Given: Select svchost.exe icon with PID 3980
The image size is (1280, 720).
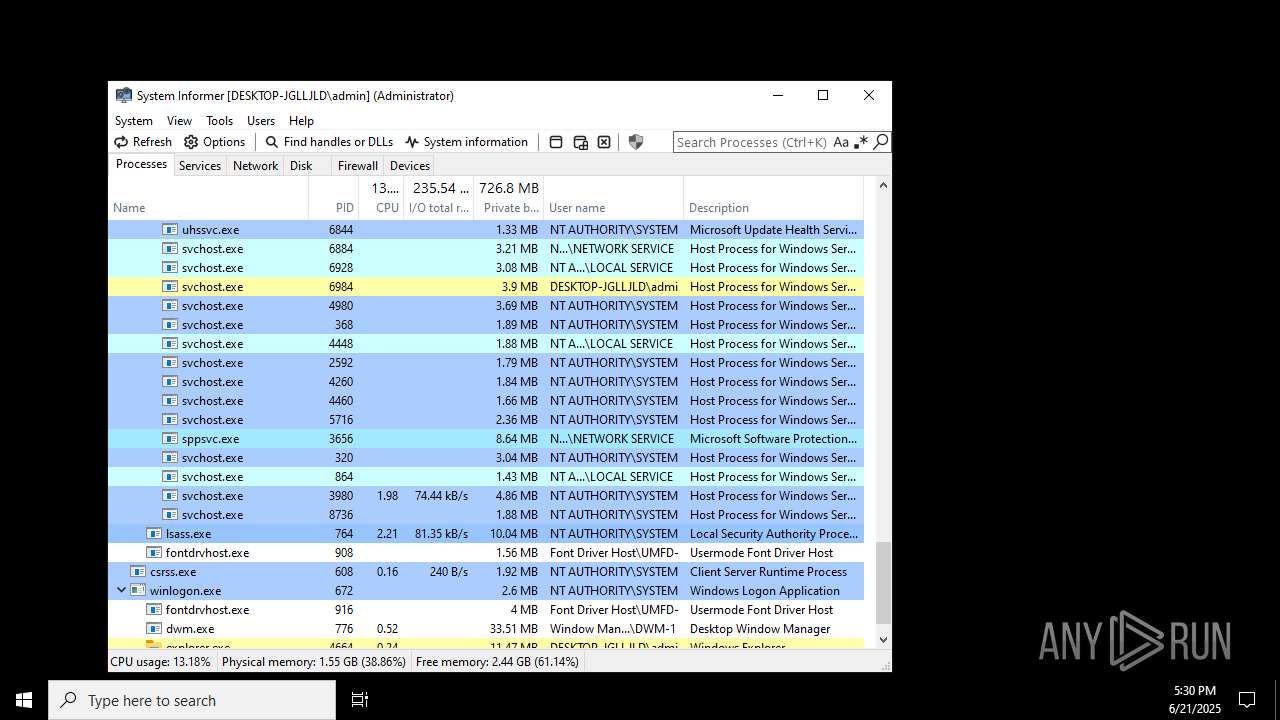Looking at the screenshot, I should point(170,496).
